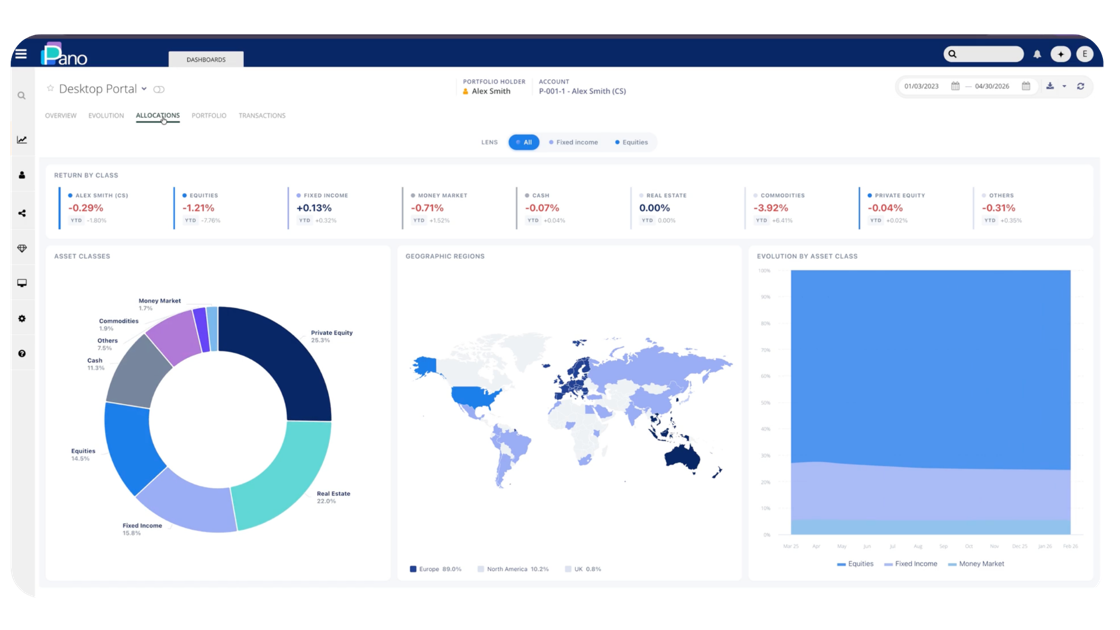Toggle Fixed Income series in evolution legend
1120x630 pixels.
[911, 564]
